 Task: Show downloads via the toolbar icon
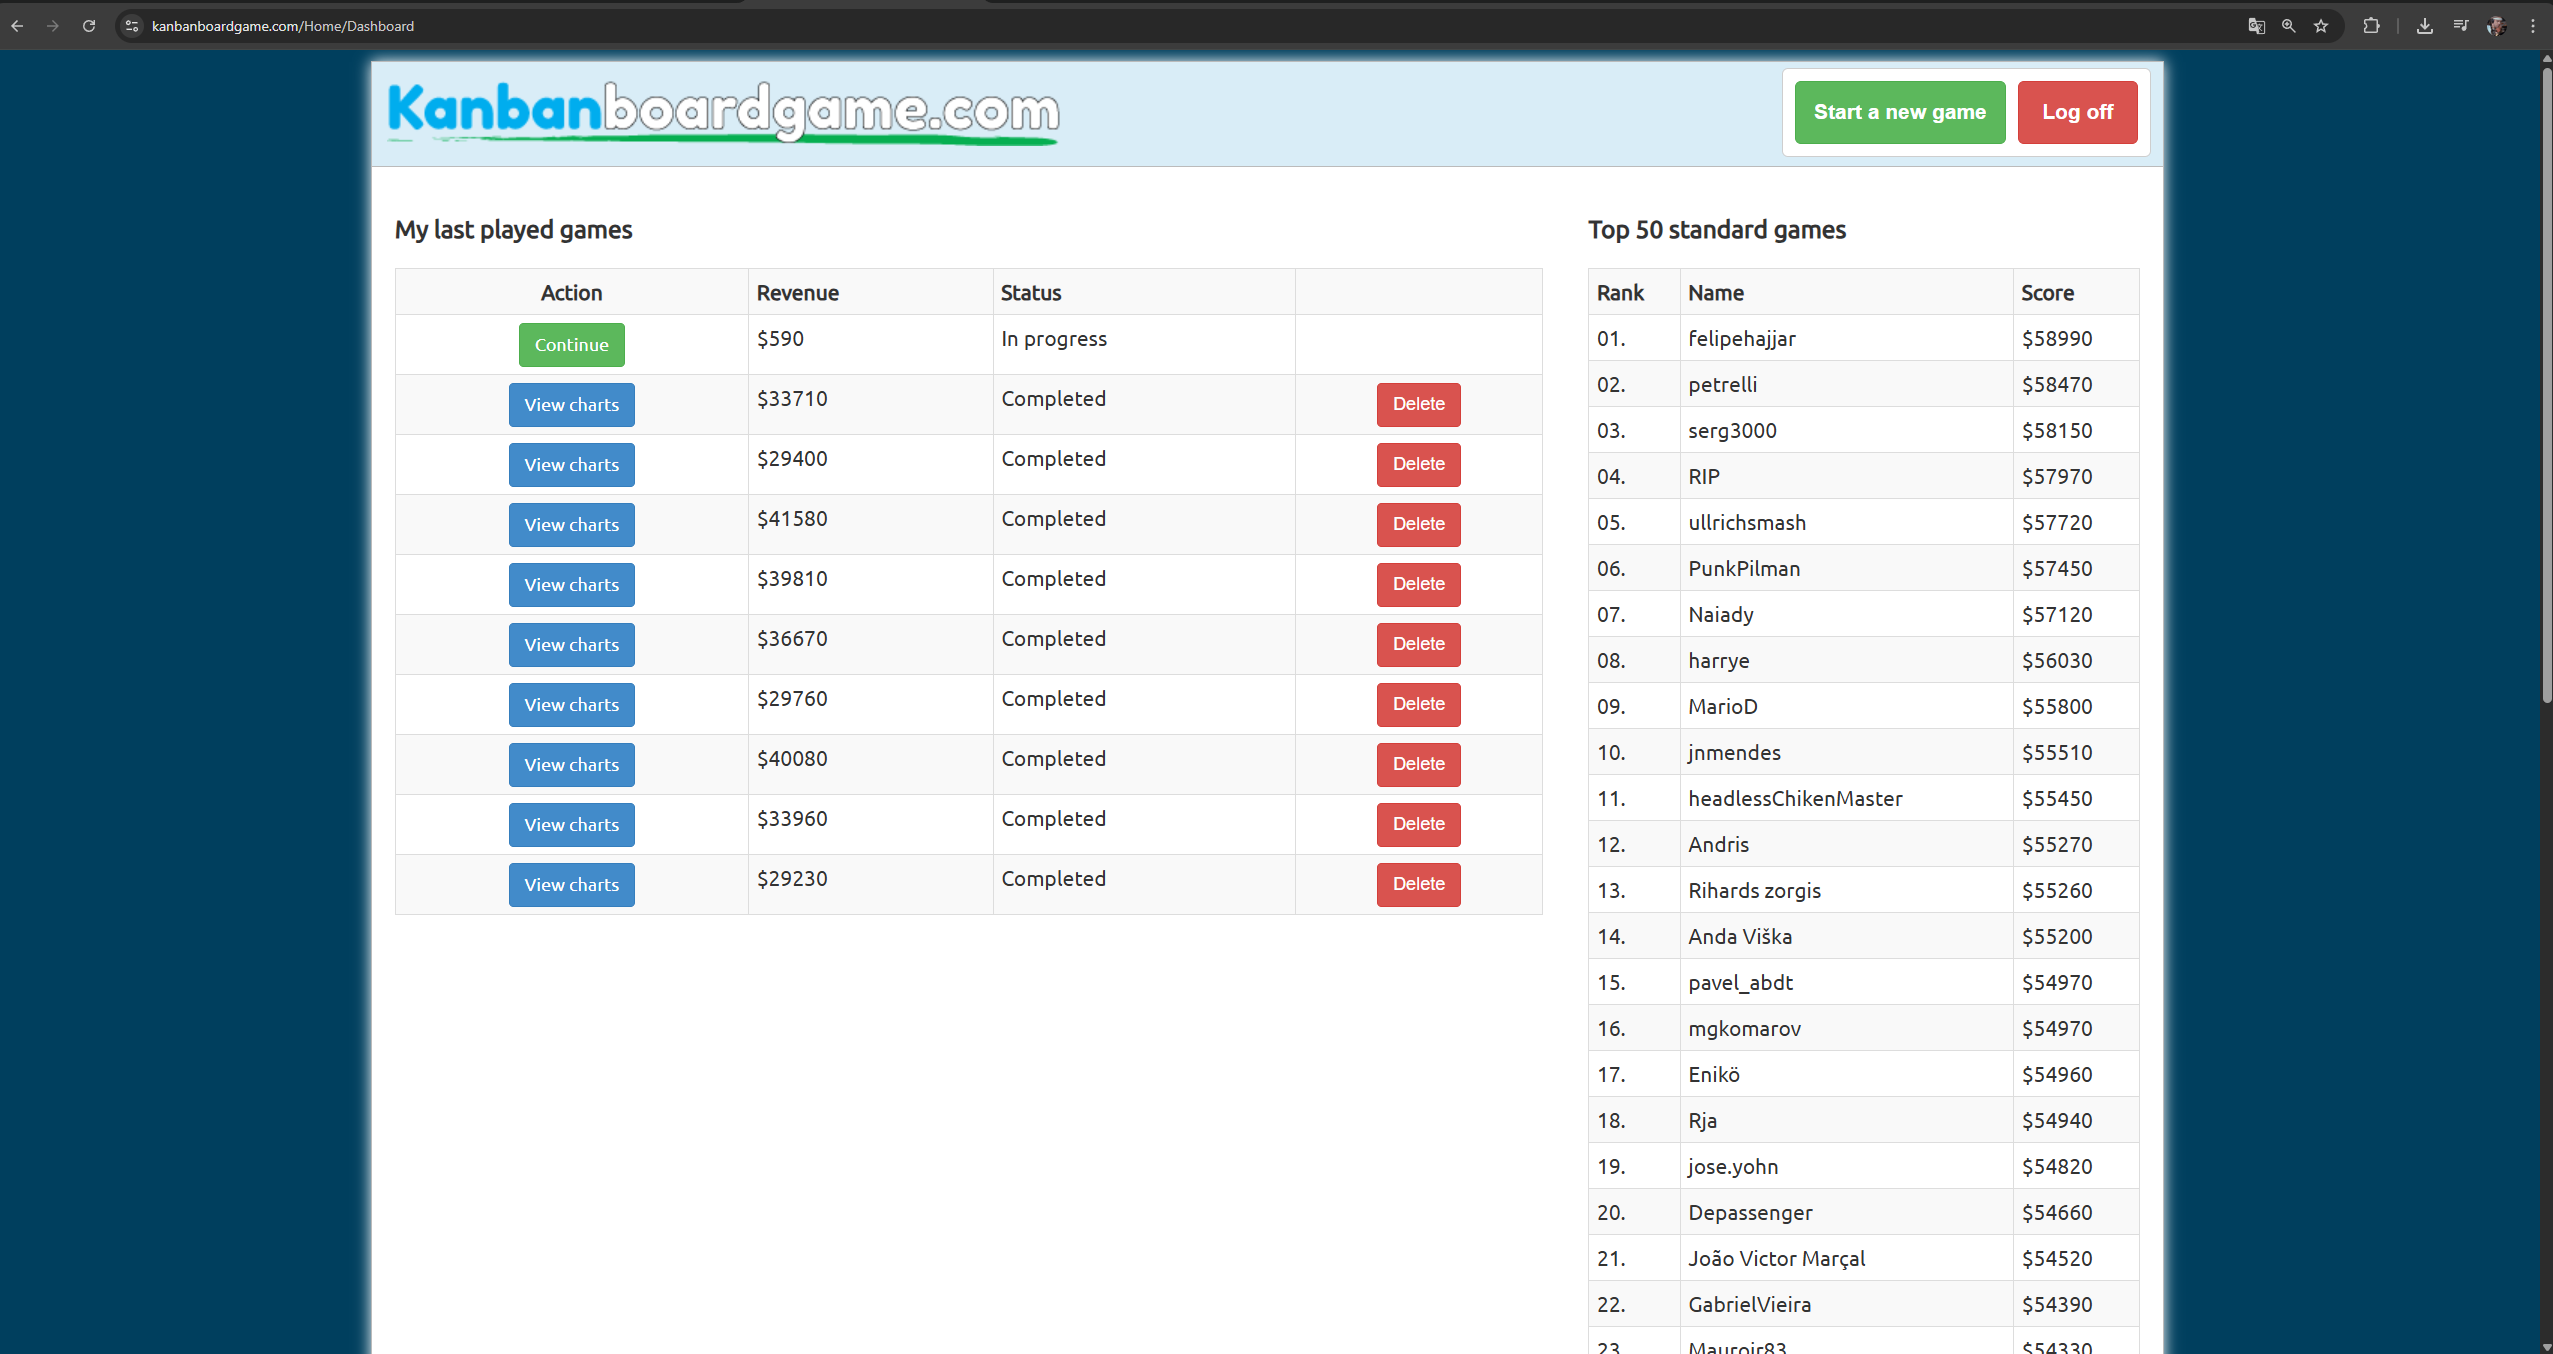tap(2425, 26)
